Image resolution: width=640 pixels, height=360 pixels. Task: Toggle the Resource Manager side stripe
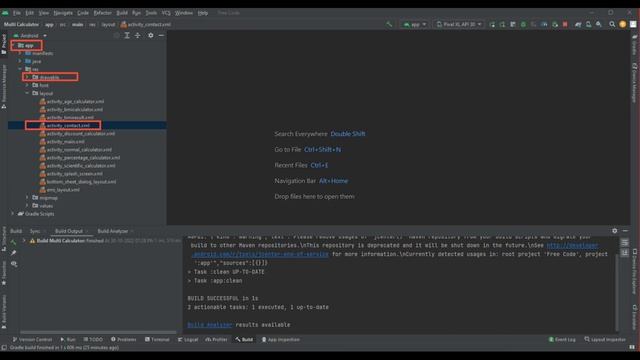click(x=4, y=87)
